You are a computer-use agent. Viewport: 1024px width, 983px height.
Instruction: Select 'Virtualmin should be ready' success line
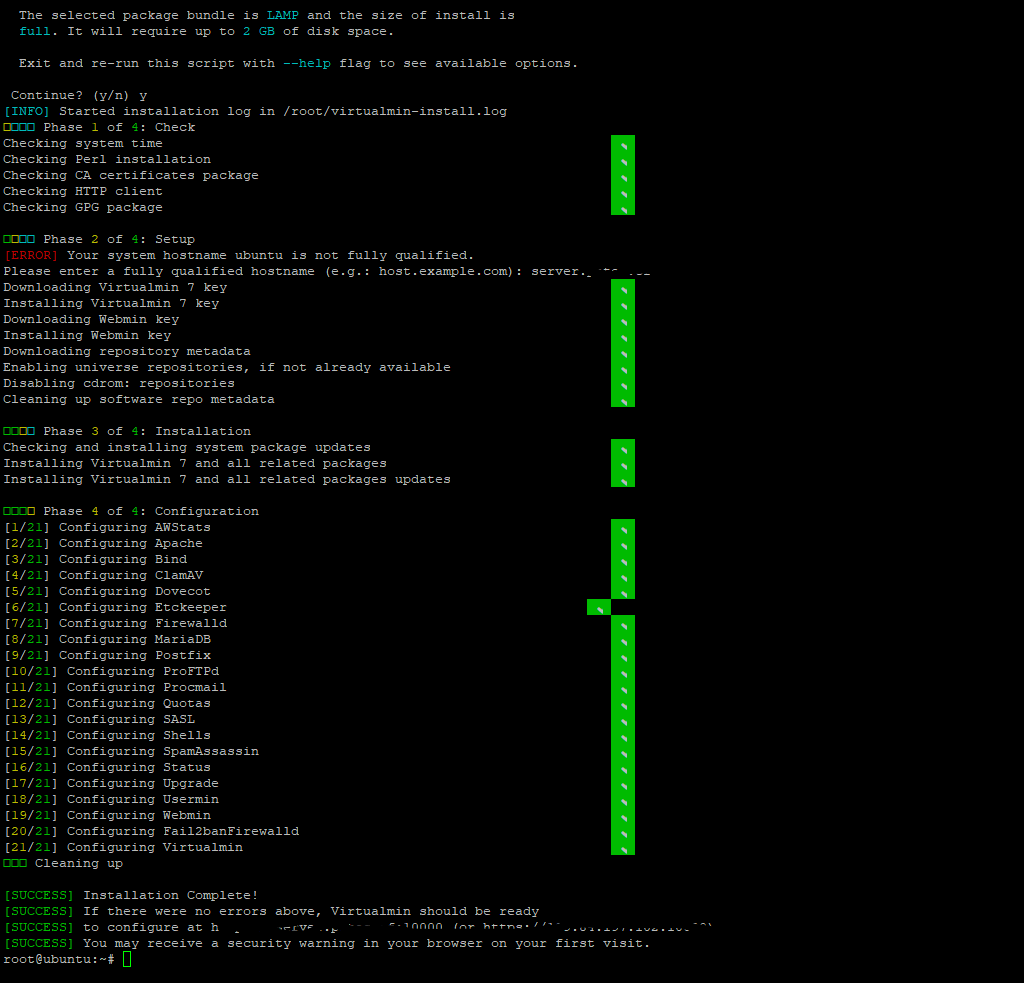coord(272,911)
